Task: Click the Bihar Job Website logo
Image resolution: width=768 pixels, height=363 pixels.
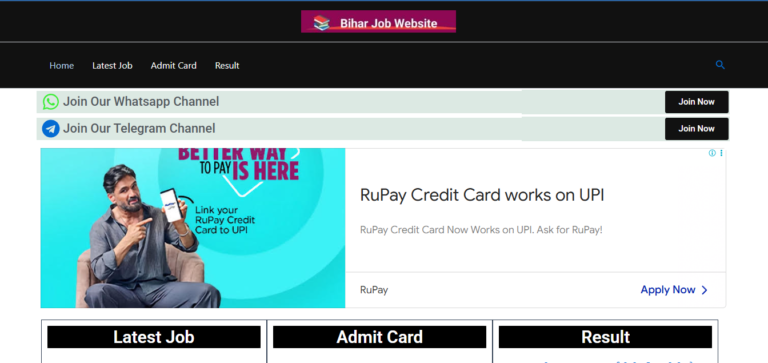Action: (378, 22)
